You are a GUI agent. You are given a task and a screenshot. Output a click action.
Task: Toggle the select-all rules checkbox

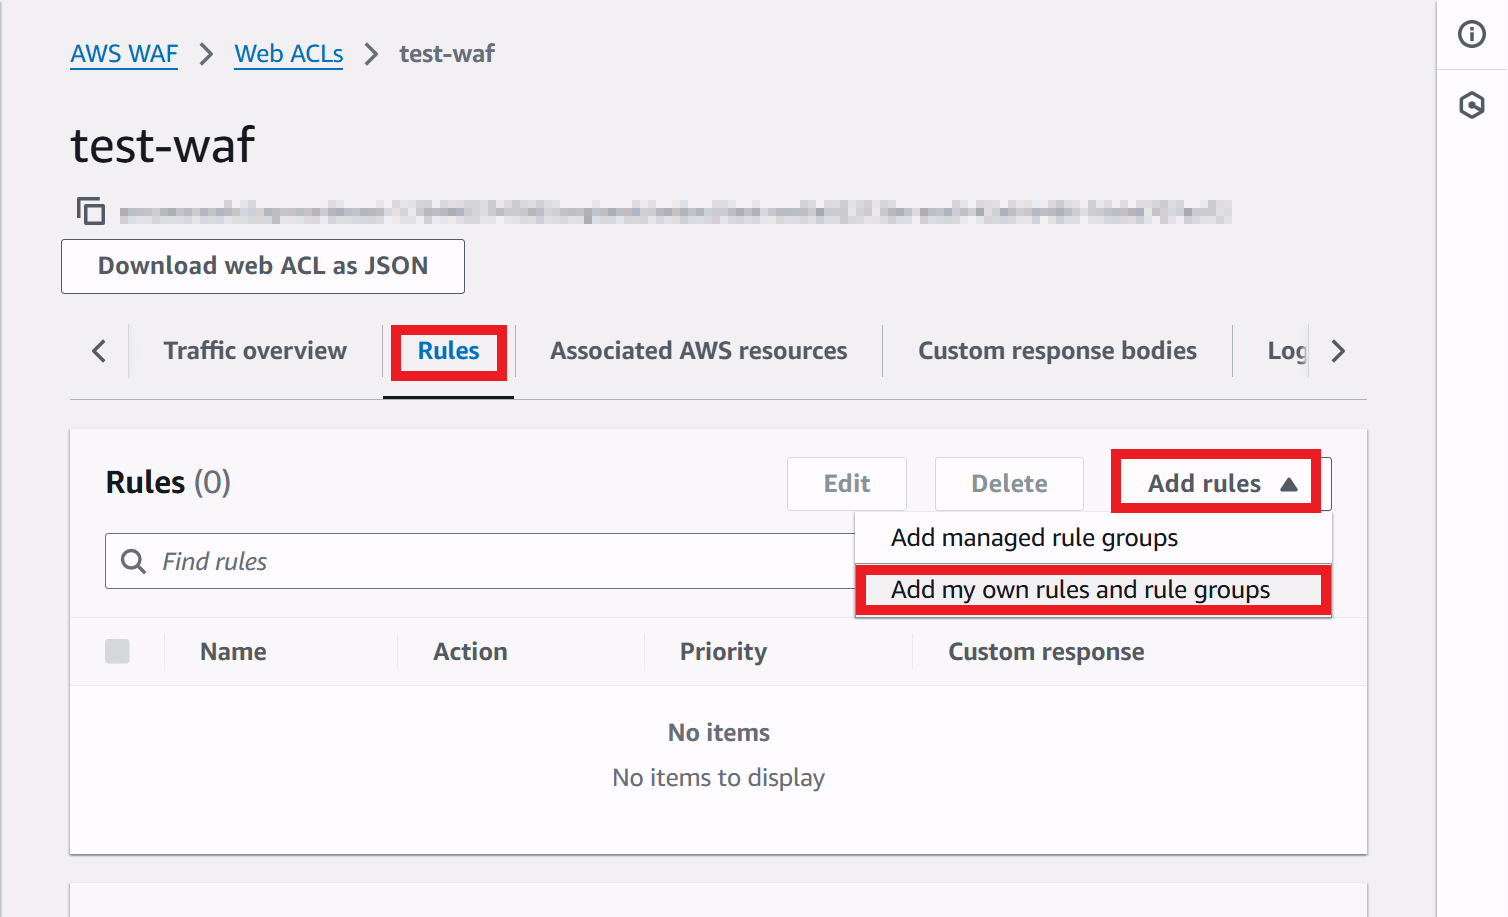(117, 651)
